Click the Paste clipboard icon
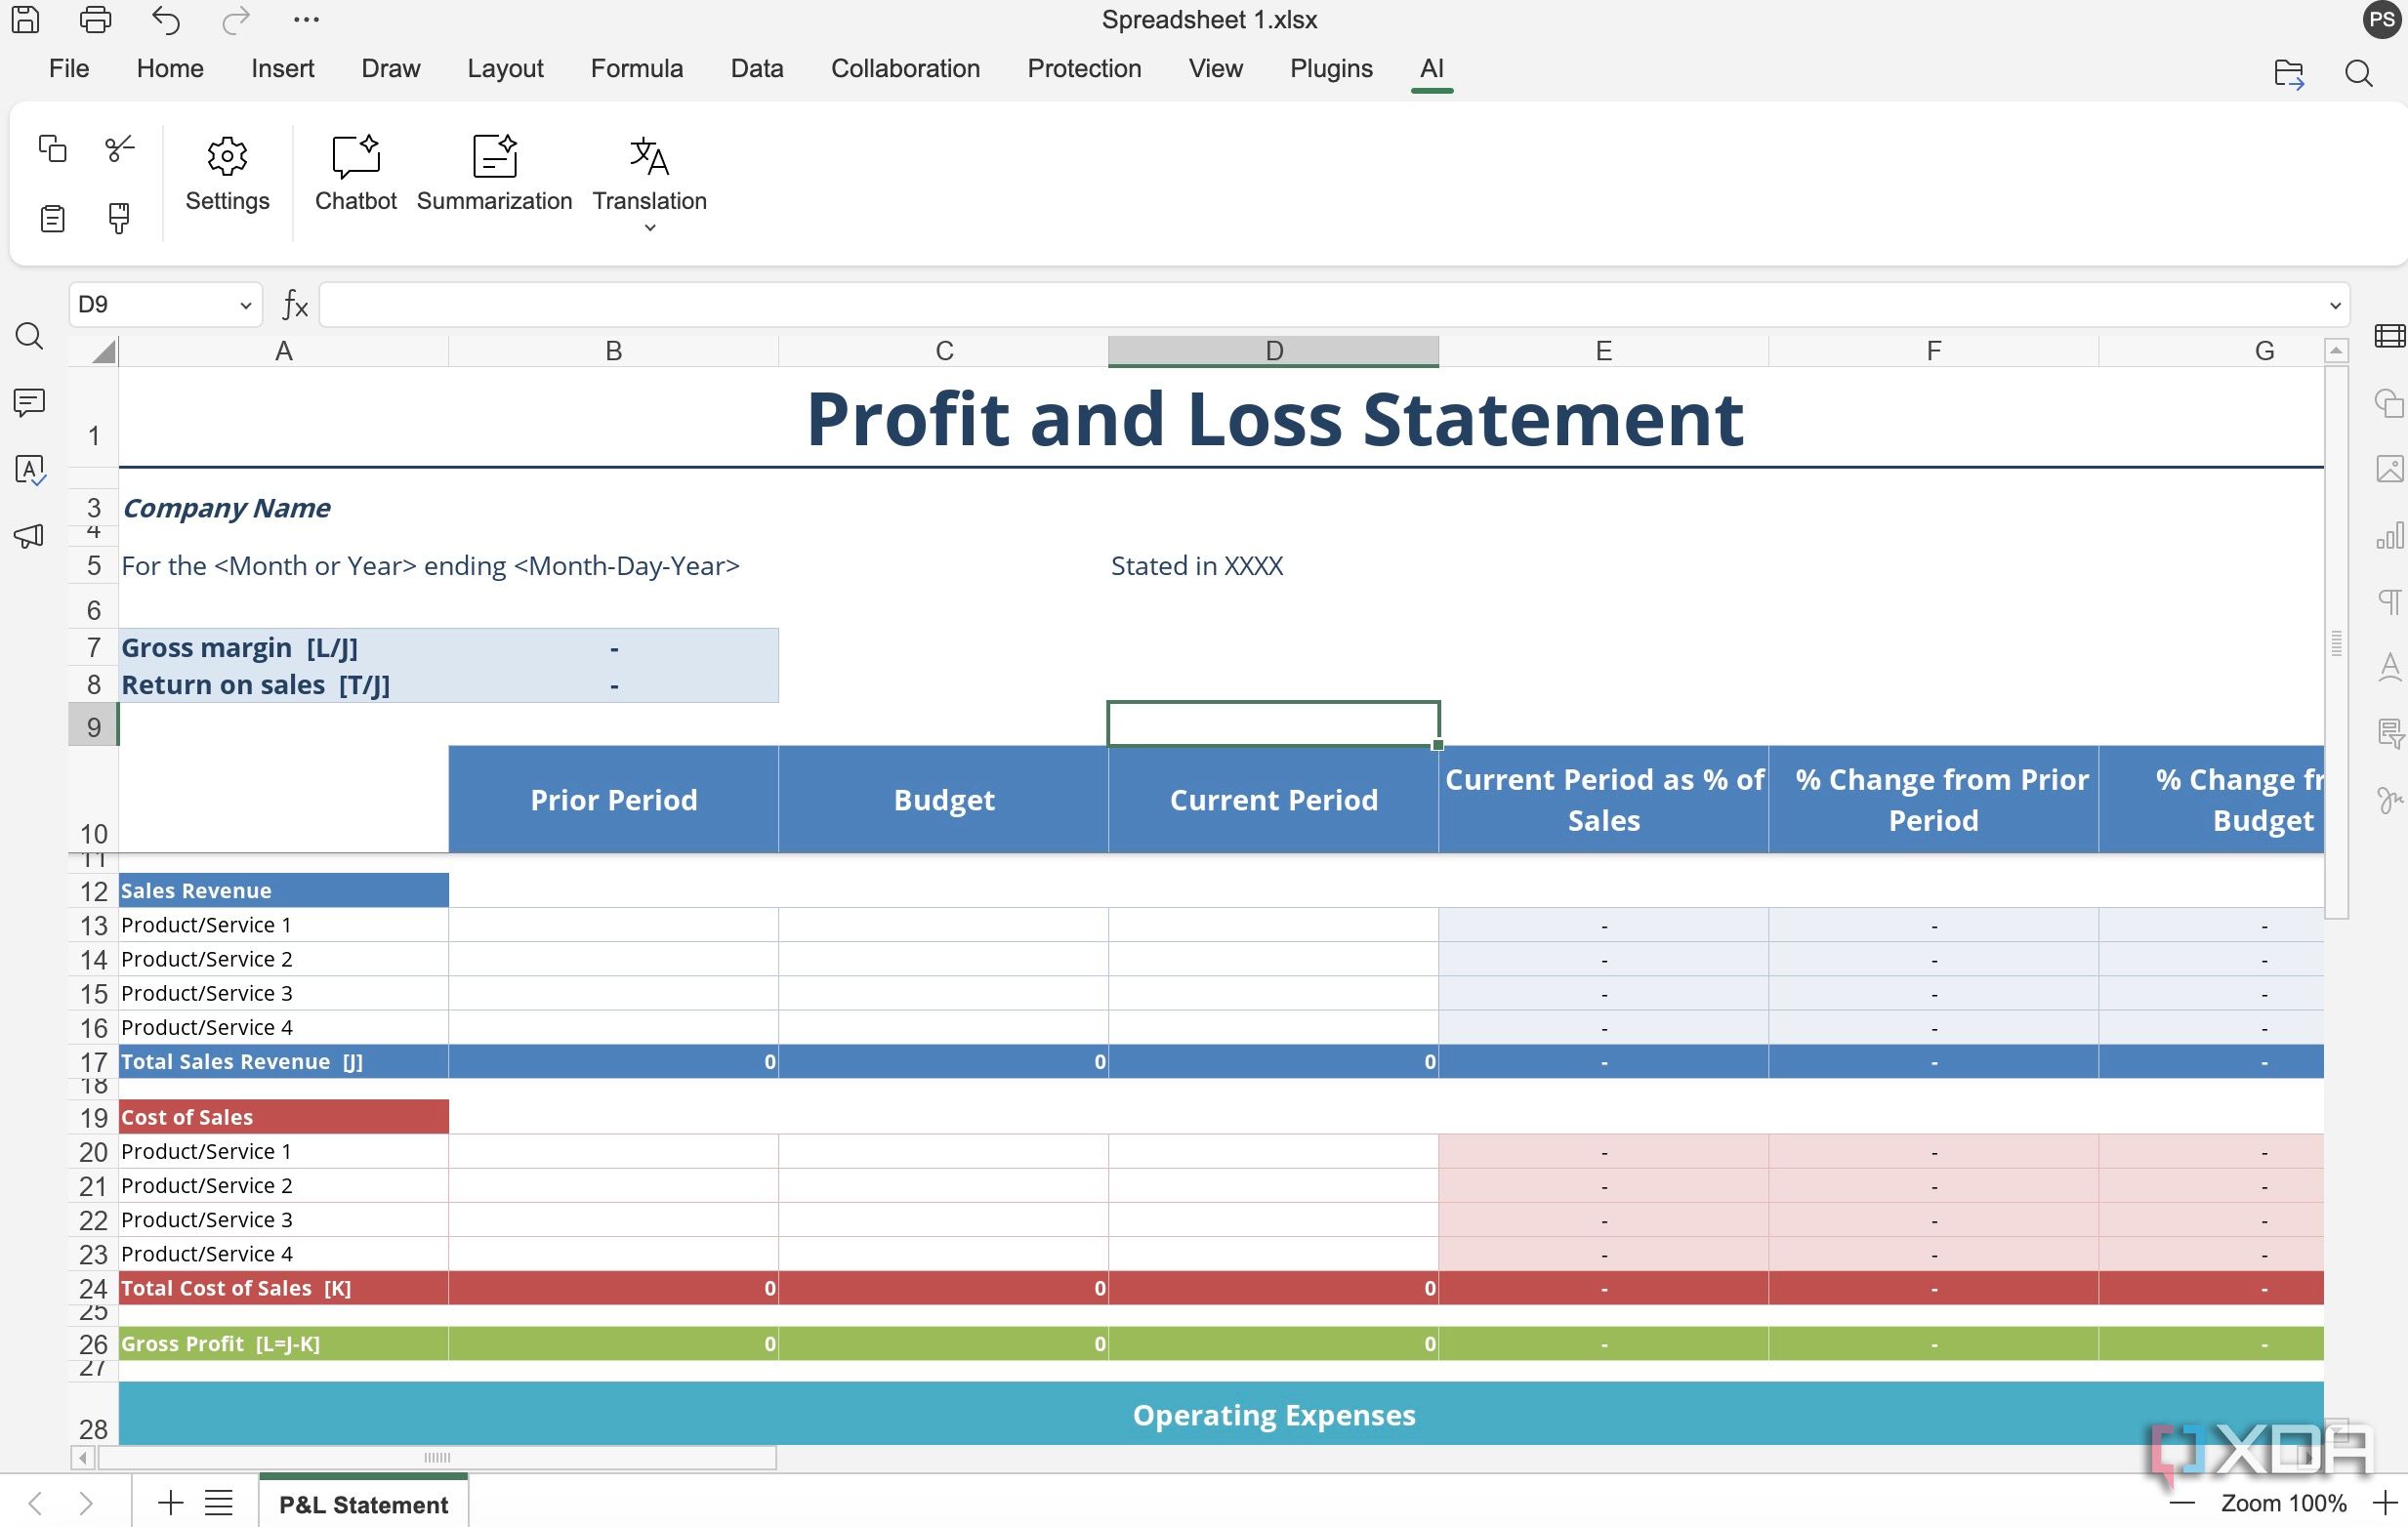Screen dimensions: 2408x1527 pos(52,218)
